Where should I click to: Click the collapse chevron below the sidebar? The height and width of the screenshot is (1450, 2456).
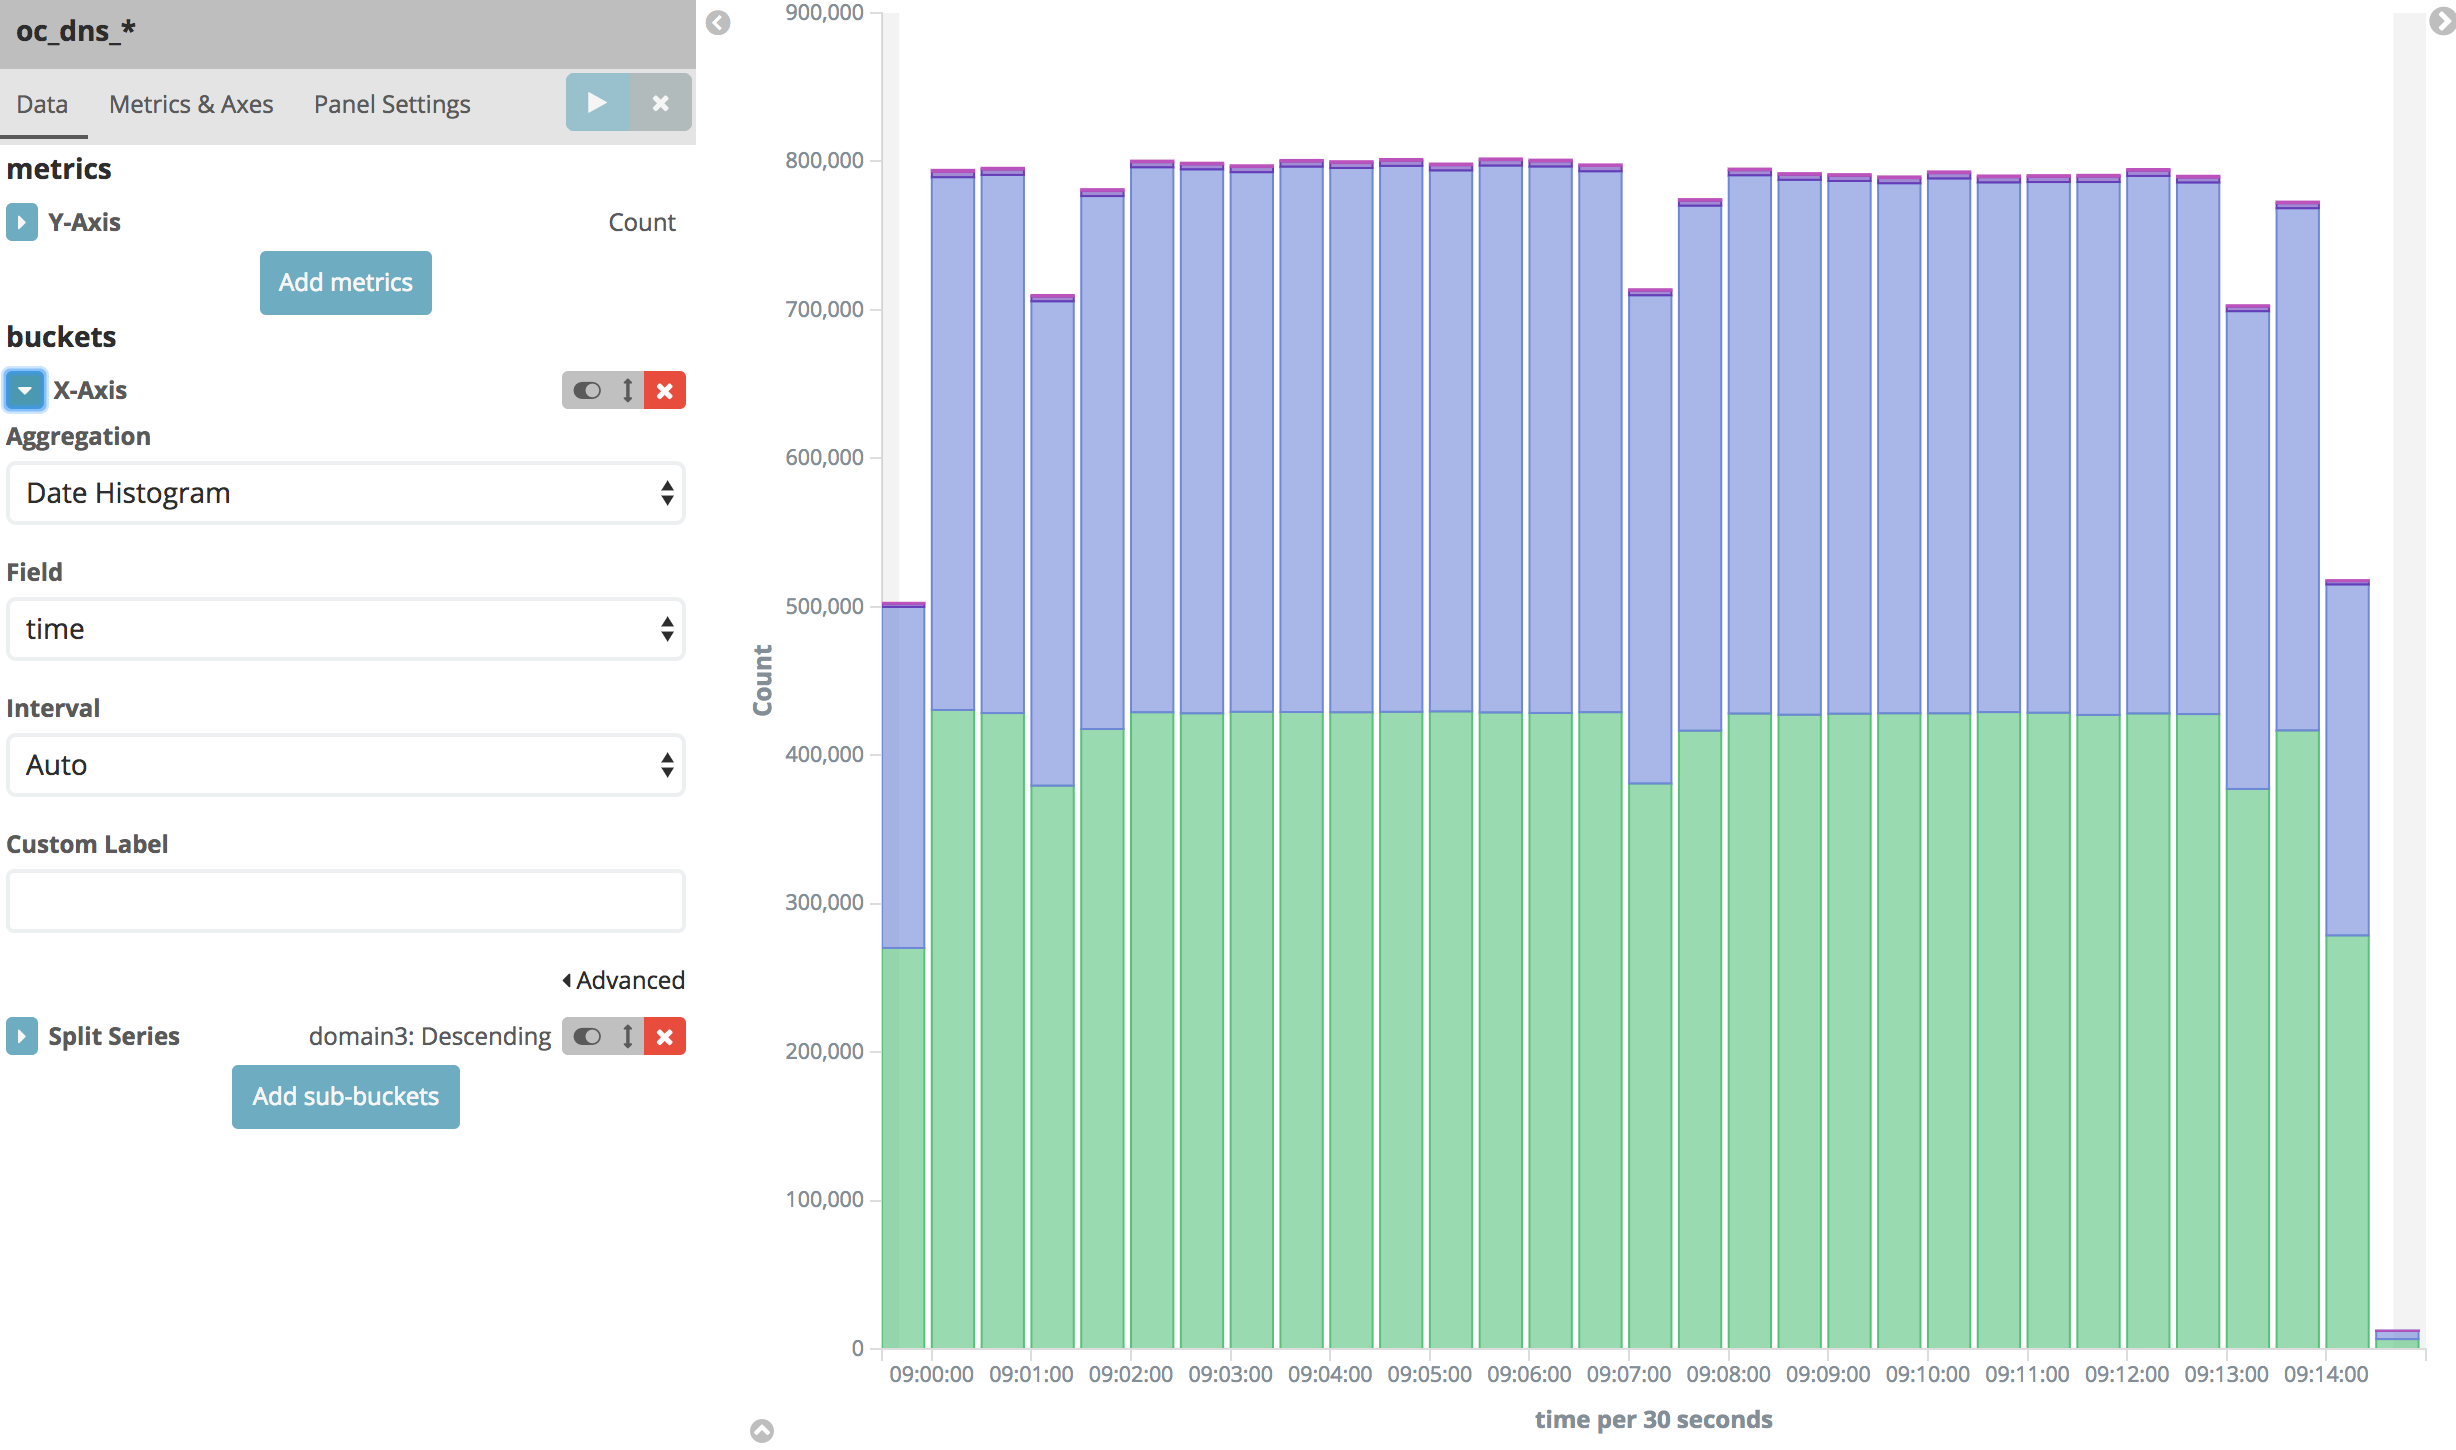tap(763, 1431)
